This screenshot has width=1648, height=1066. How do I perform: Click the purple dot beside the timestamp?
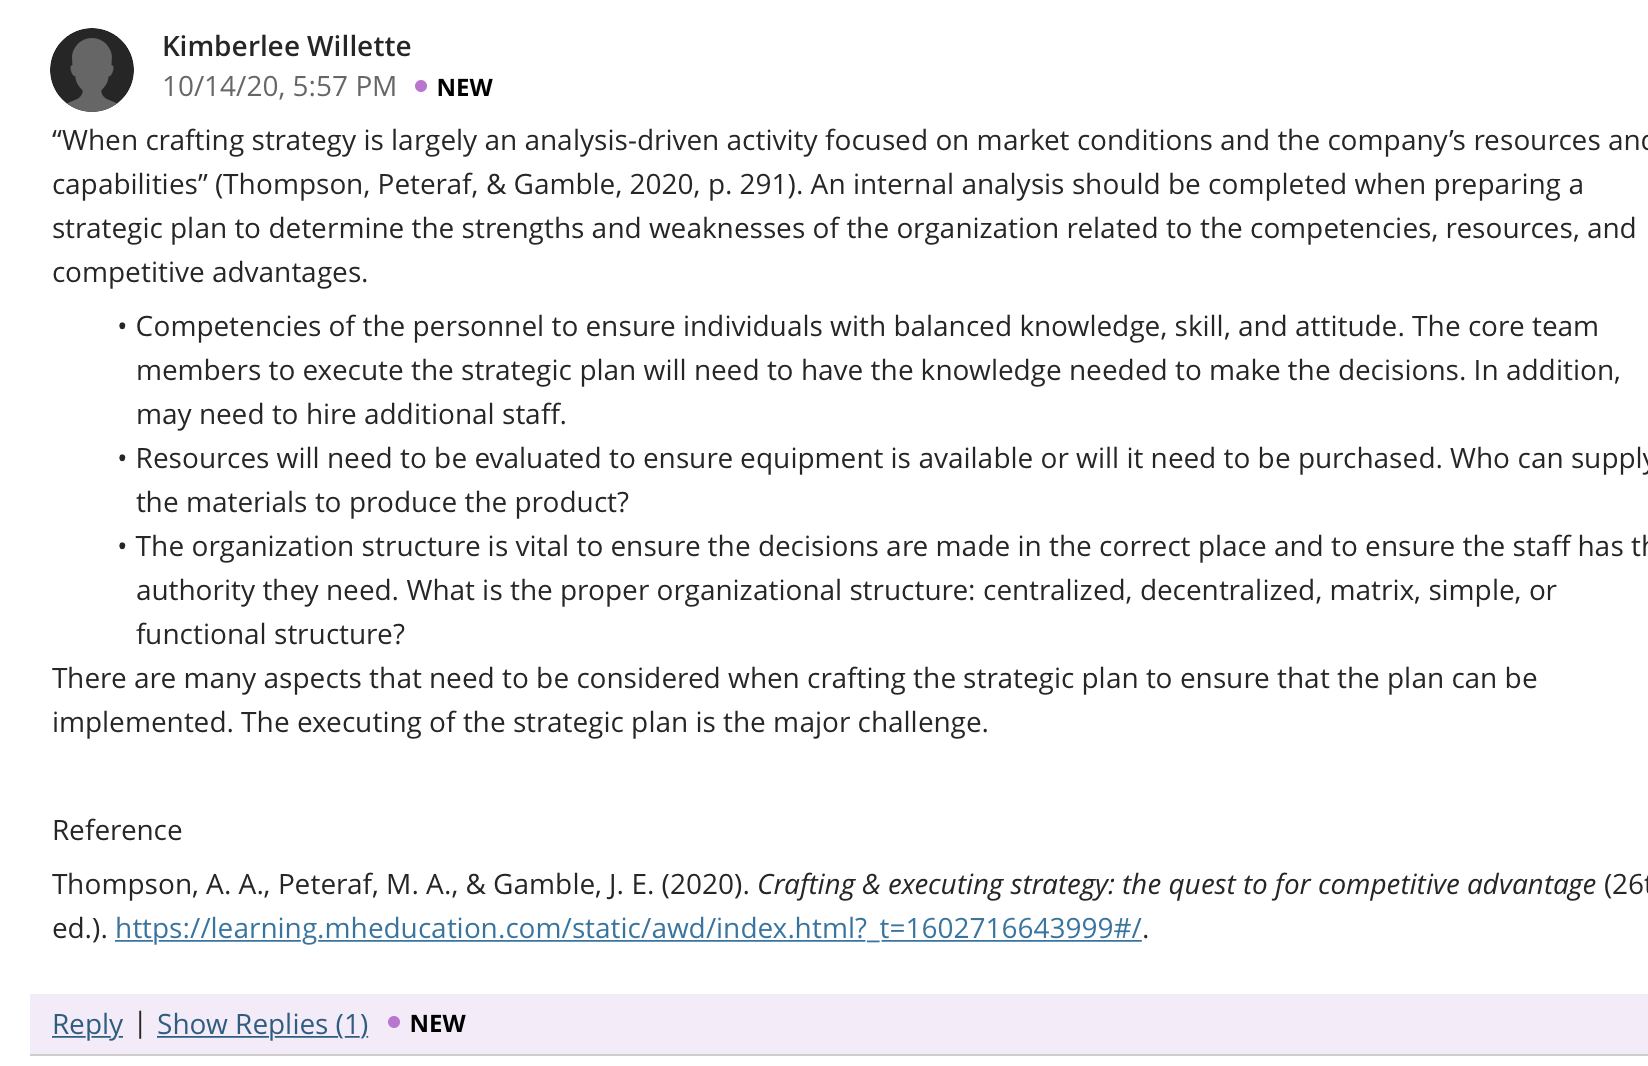click(421, 87)
